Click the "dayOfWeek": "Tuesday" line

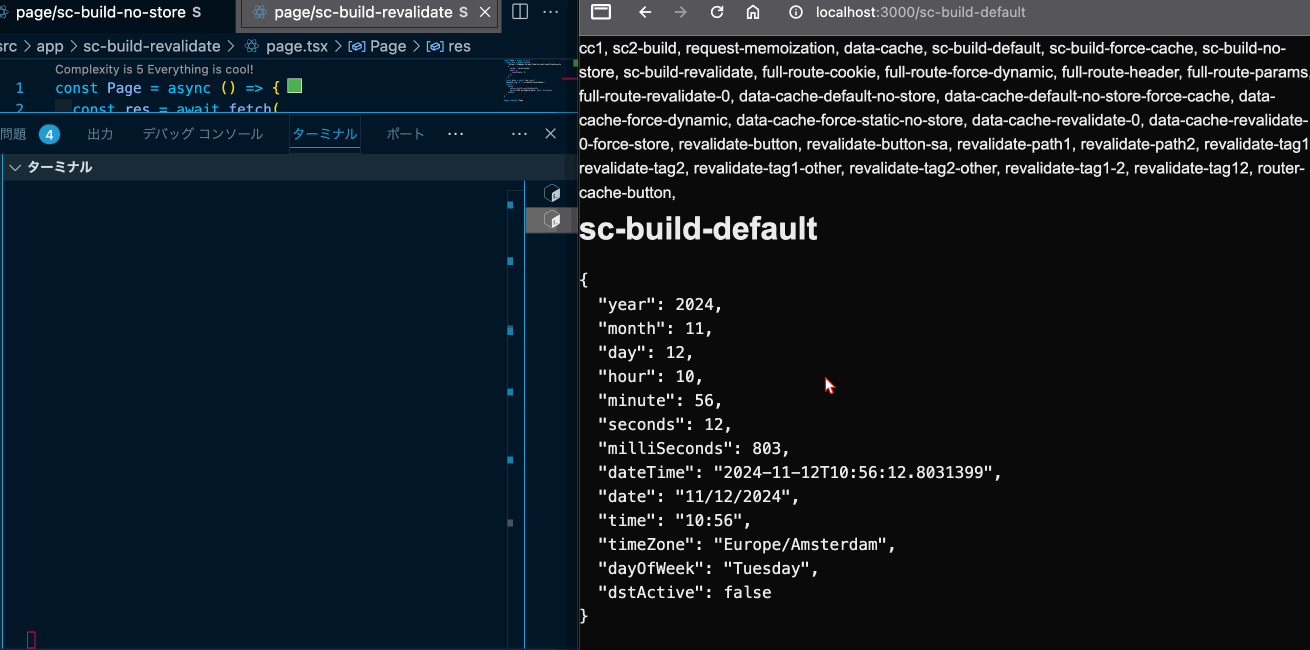(708, 568)
